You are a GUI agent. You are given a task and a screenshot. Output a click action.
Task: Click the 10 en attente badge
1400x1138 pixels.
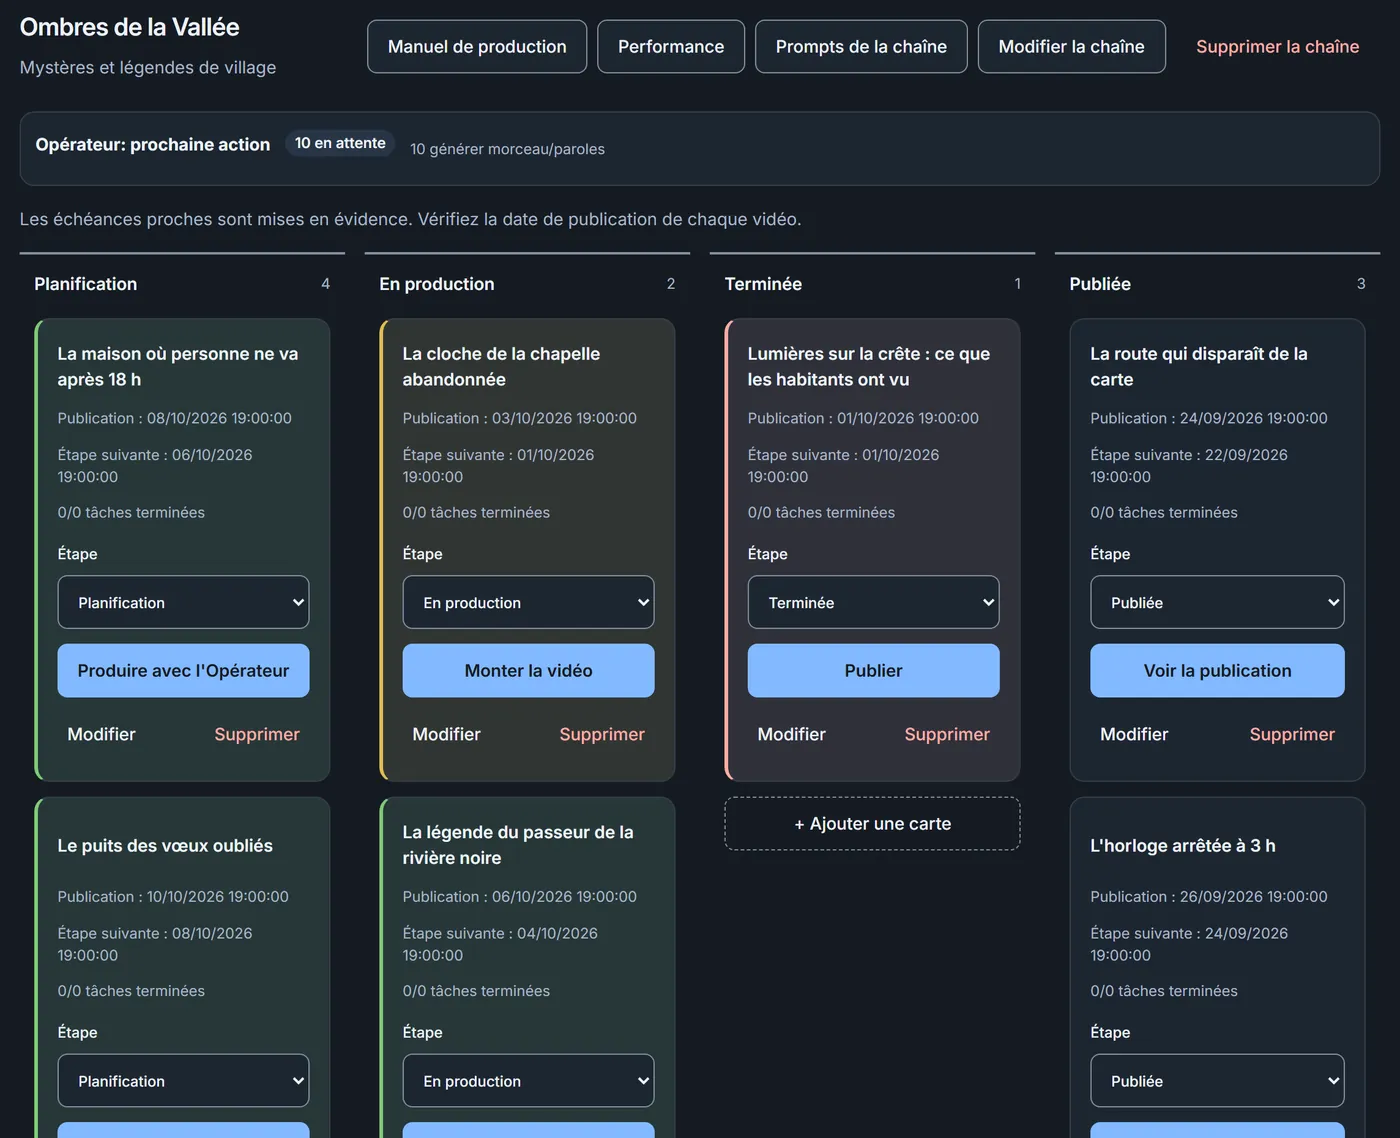340,143
